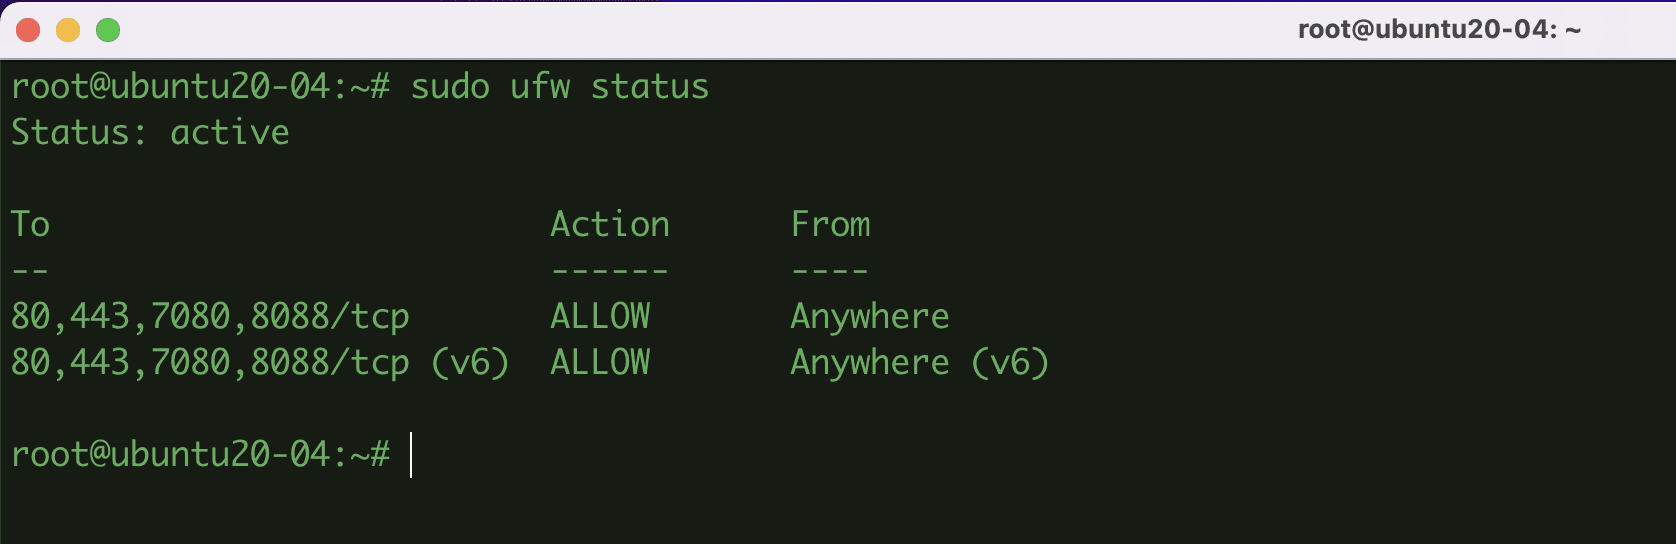The width and height of the screenshot is (1676, 544).
Task: Click the 'From' column header
Action: 830,225
